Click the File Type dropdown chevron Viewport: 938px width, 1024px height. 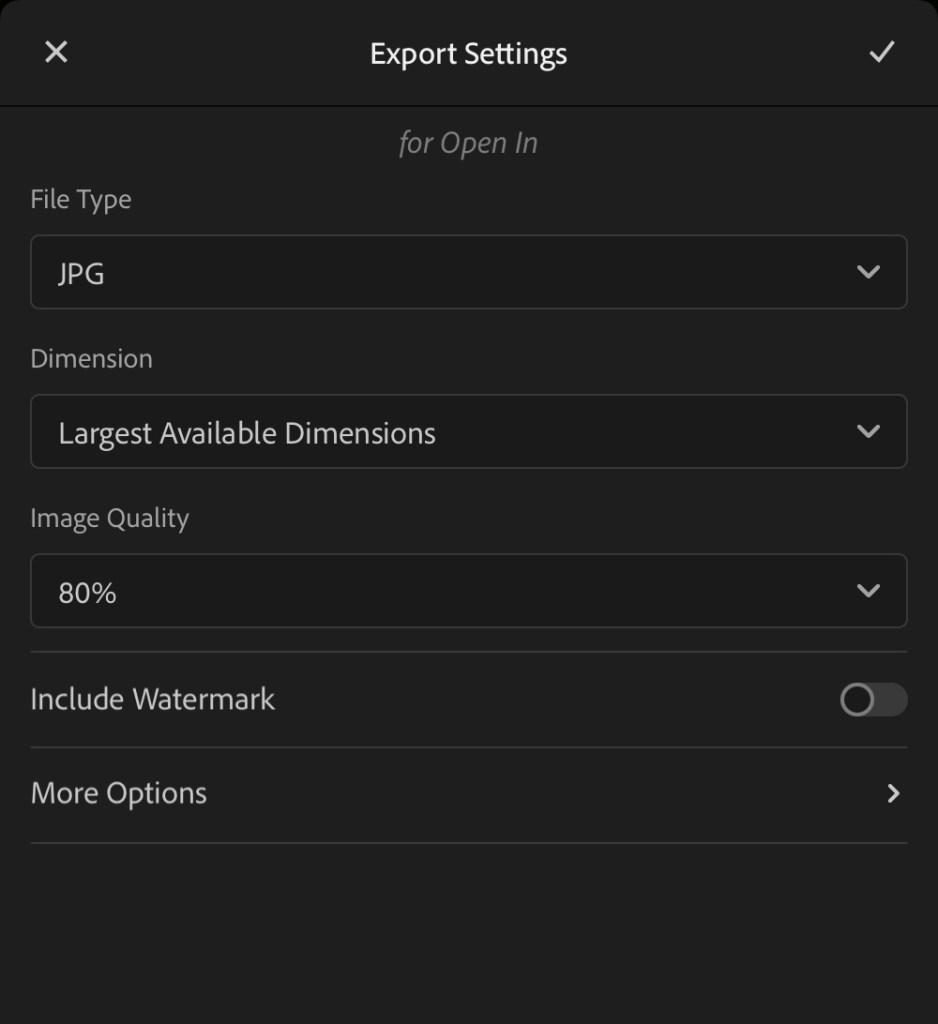(x=868, y=272)
